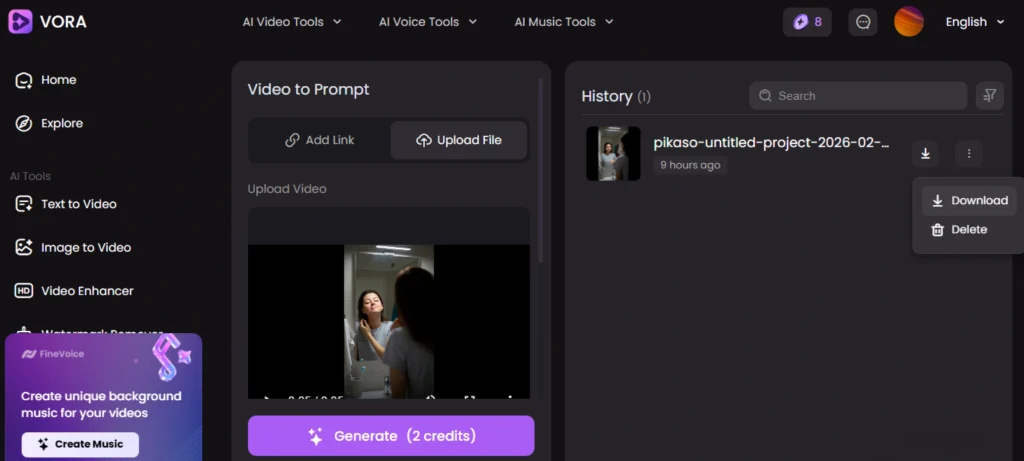Click the download icon on pikaso history item

click(925, 153)
